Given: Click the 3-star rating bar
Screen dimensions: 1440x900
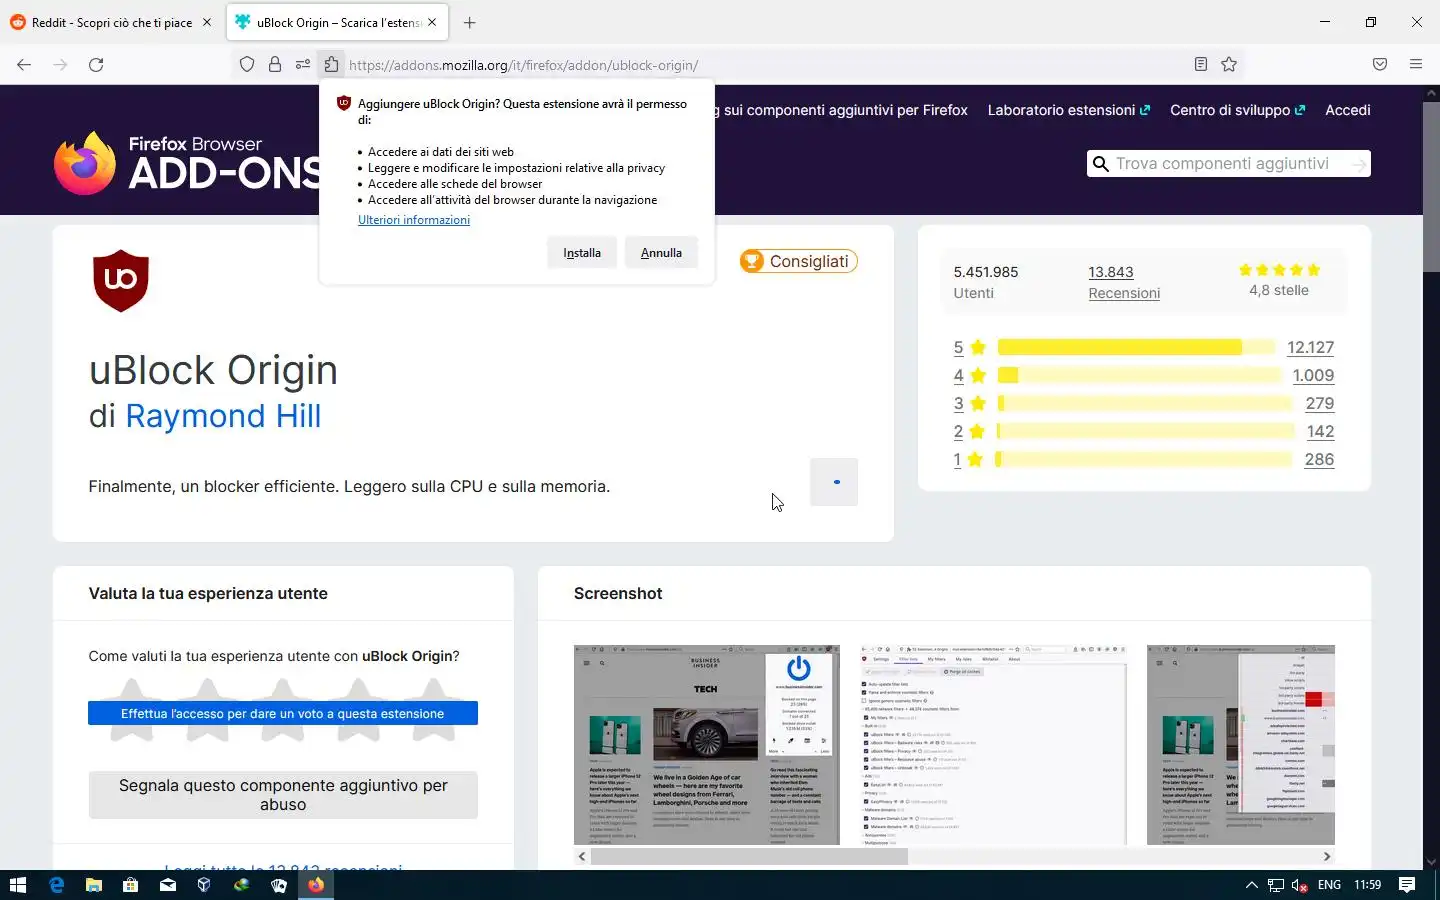Looking at the screenshot, I should [1145, 403].
